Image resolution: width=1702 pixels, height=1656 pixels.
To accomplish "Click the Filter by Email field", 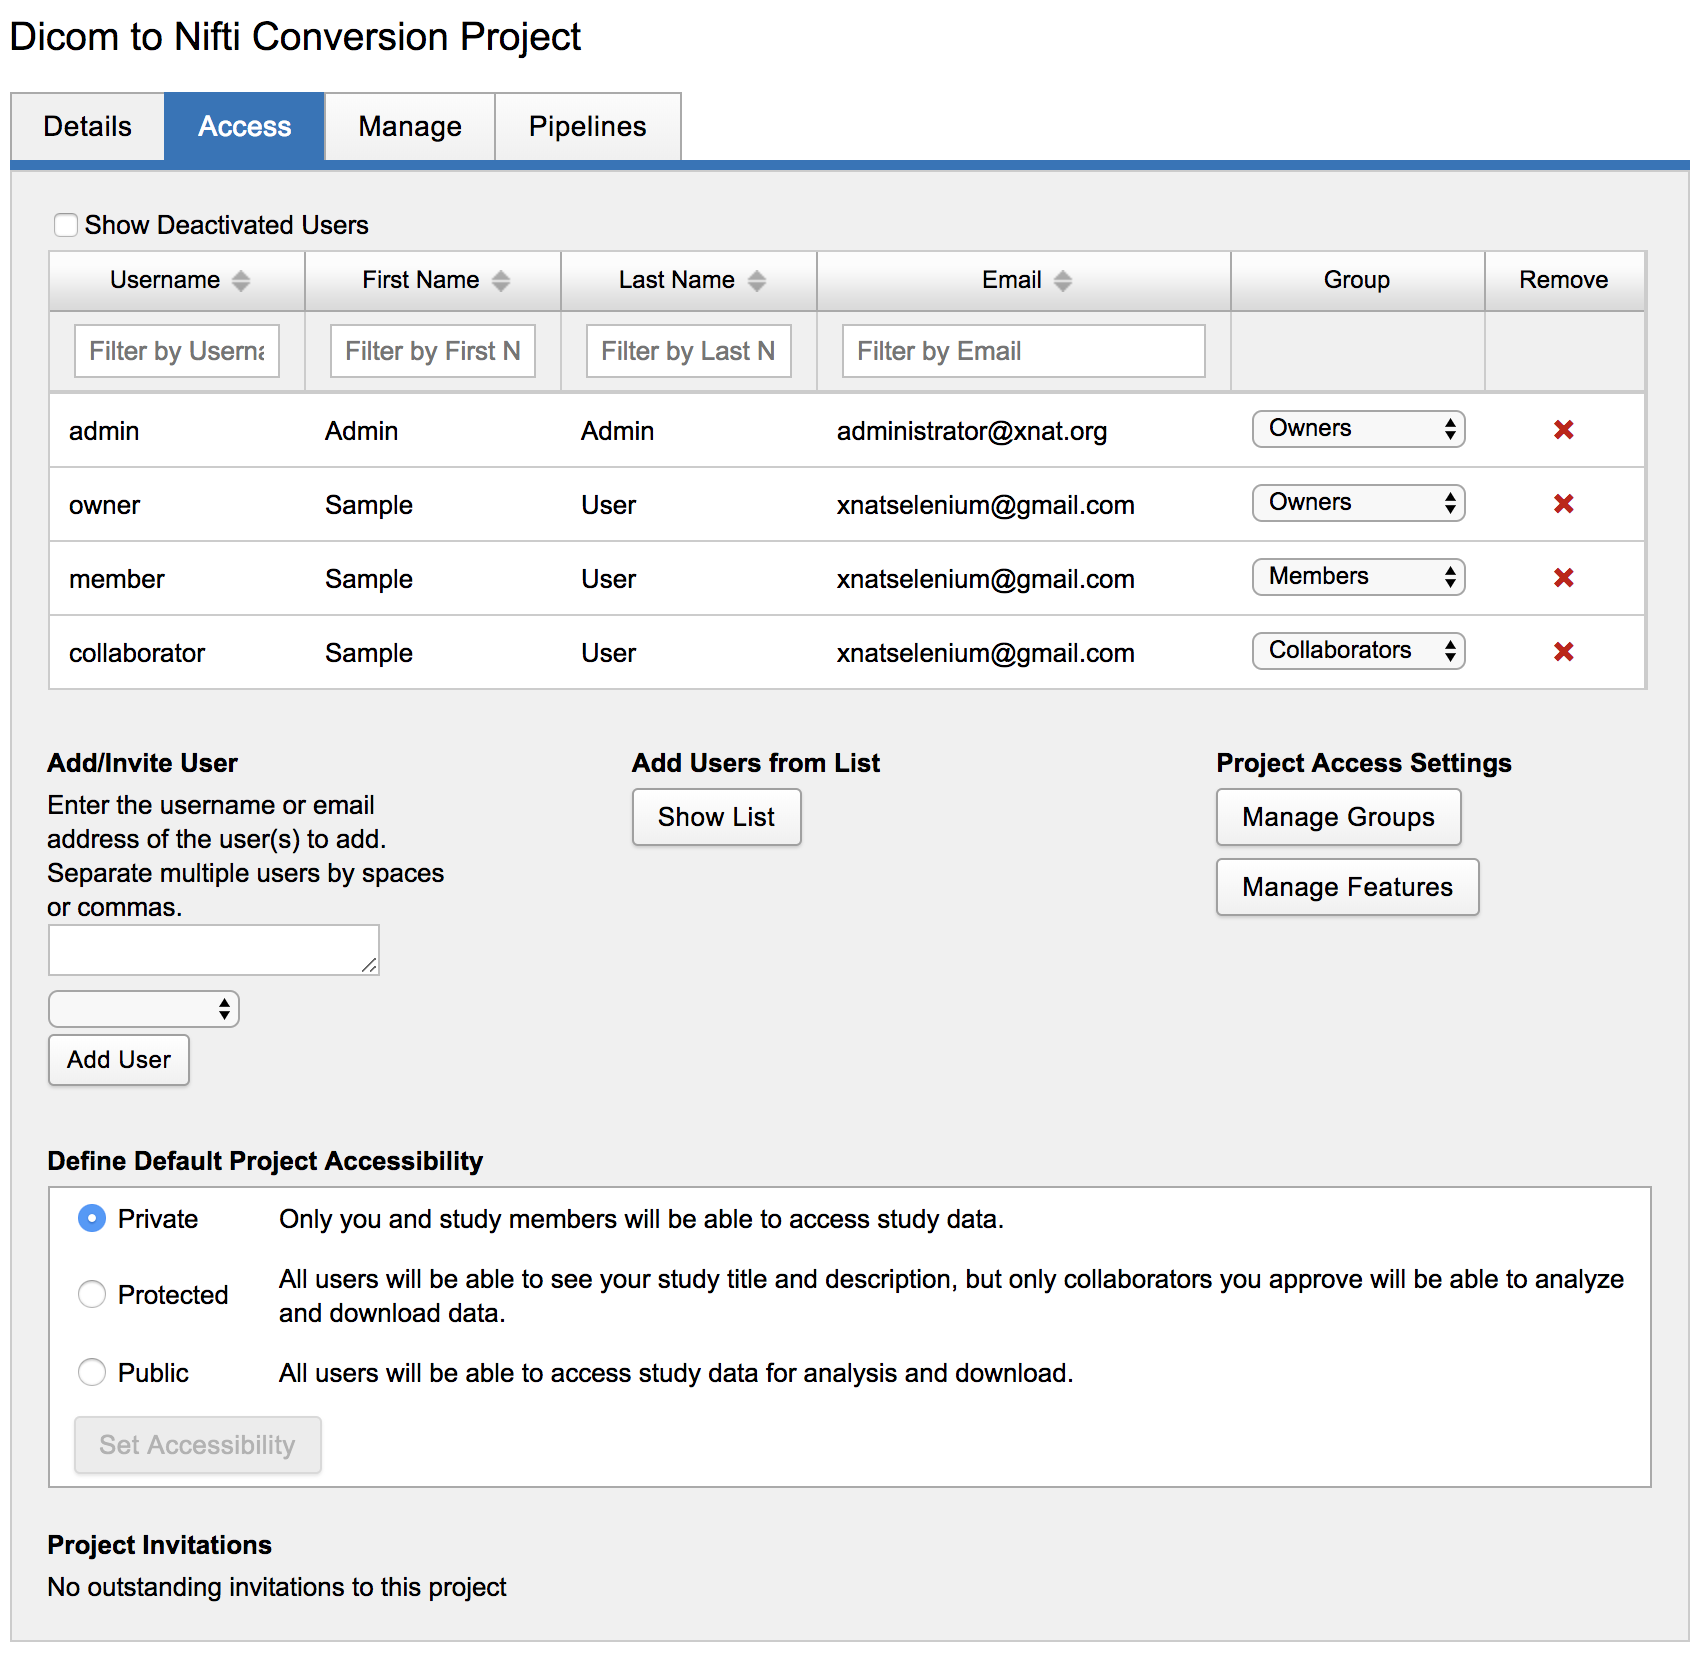I will click(x=1023, y=351).
